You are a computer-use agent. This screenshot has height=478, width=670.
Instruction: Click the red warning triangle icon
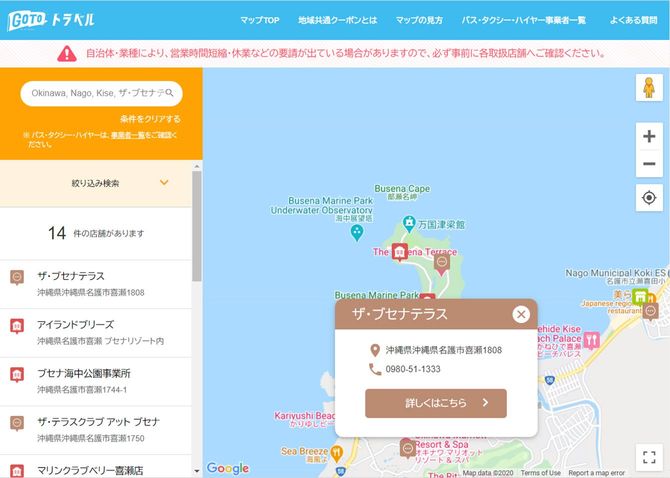point(67,54)
